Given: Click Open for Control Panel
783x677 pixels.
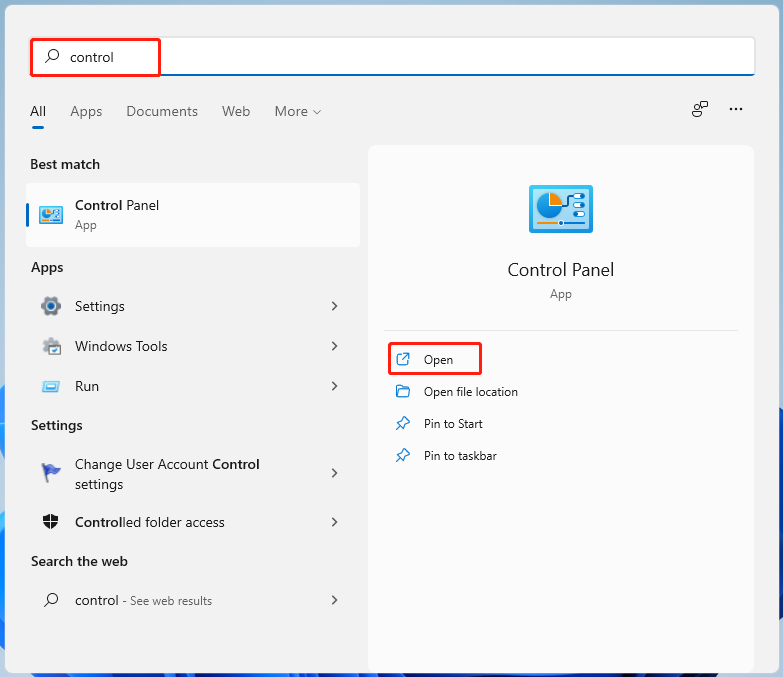Looking at the screenshot, I should click(x=435, y=359).
